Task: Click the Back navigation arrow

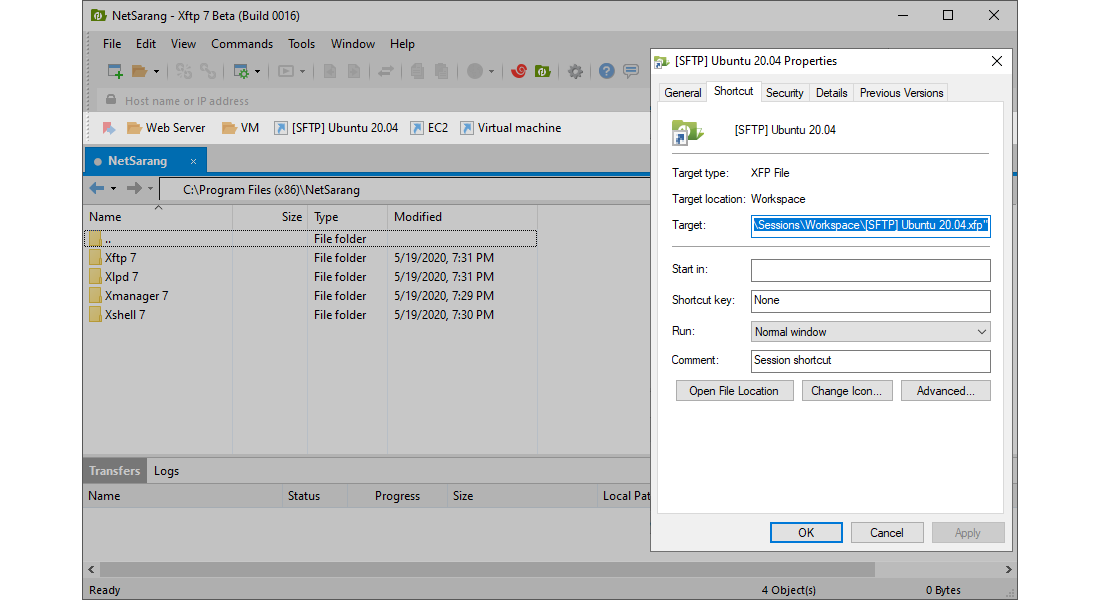Action: pyautogui.click(x=97, y=188)
